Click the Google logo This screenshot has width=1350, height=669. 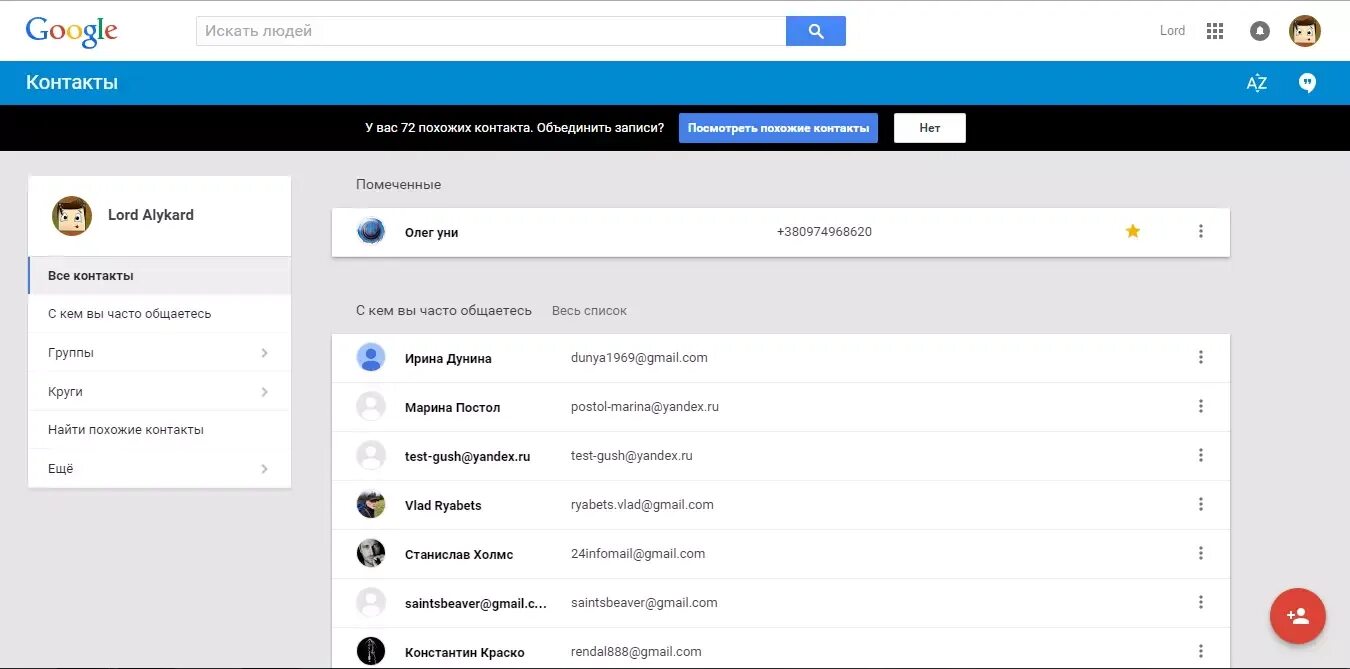pos(71,31)
